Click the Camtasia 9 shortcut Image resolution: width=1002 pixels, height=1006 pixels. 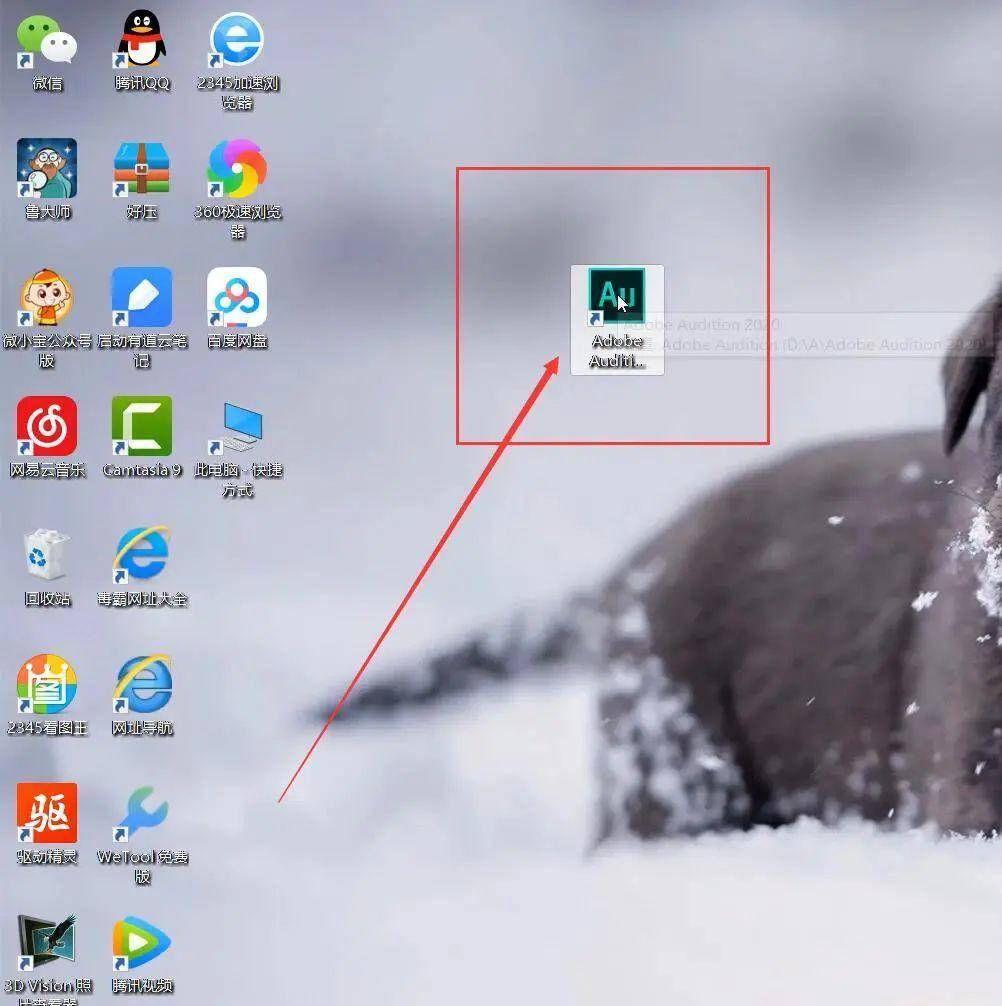(x=142, y=427)
